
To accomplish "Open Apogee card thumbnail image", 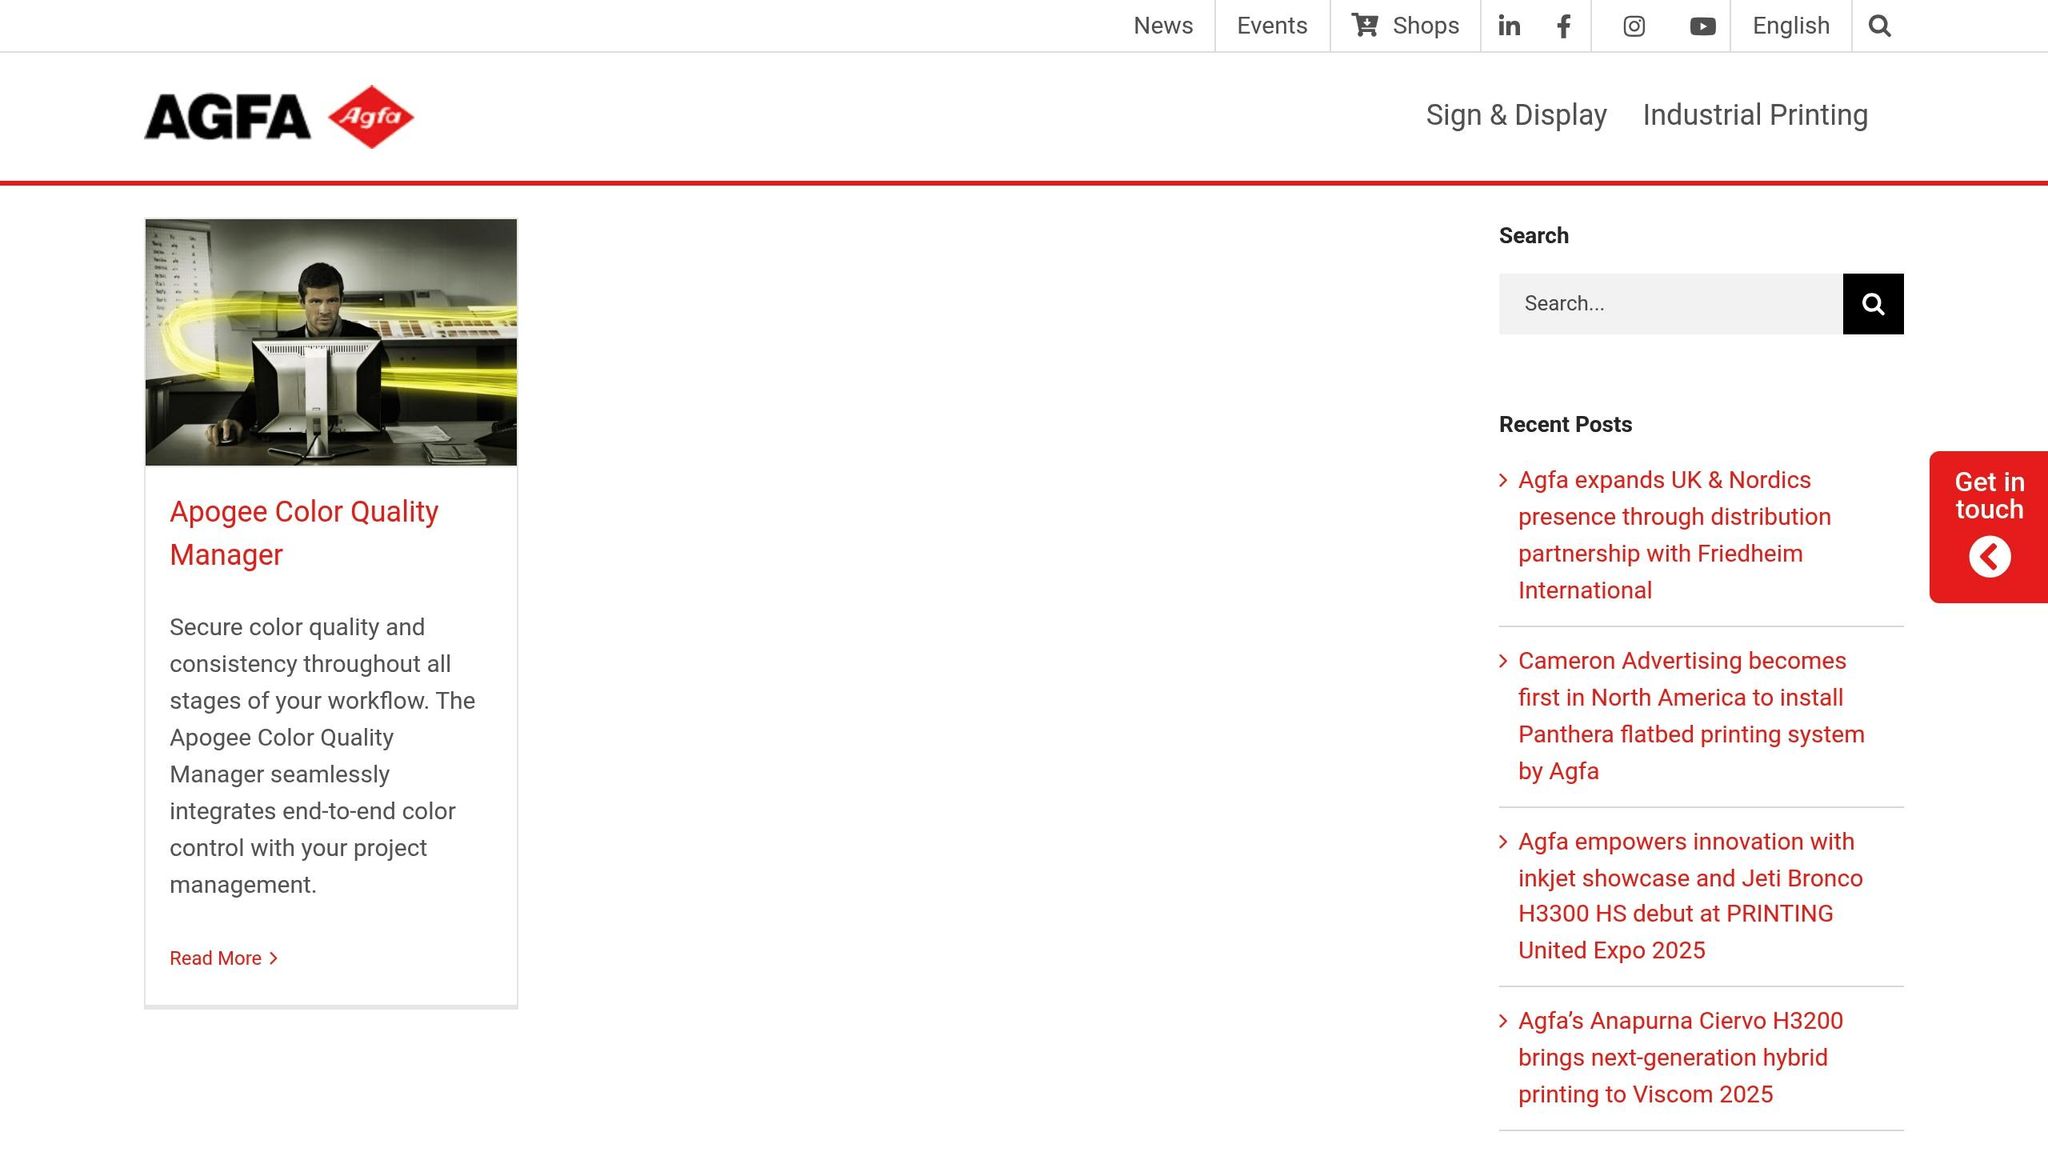I will (331, 342).
